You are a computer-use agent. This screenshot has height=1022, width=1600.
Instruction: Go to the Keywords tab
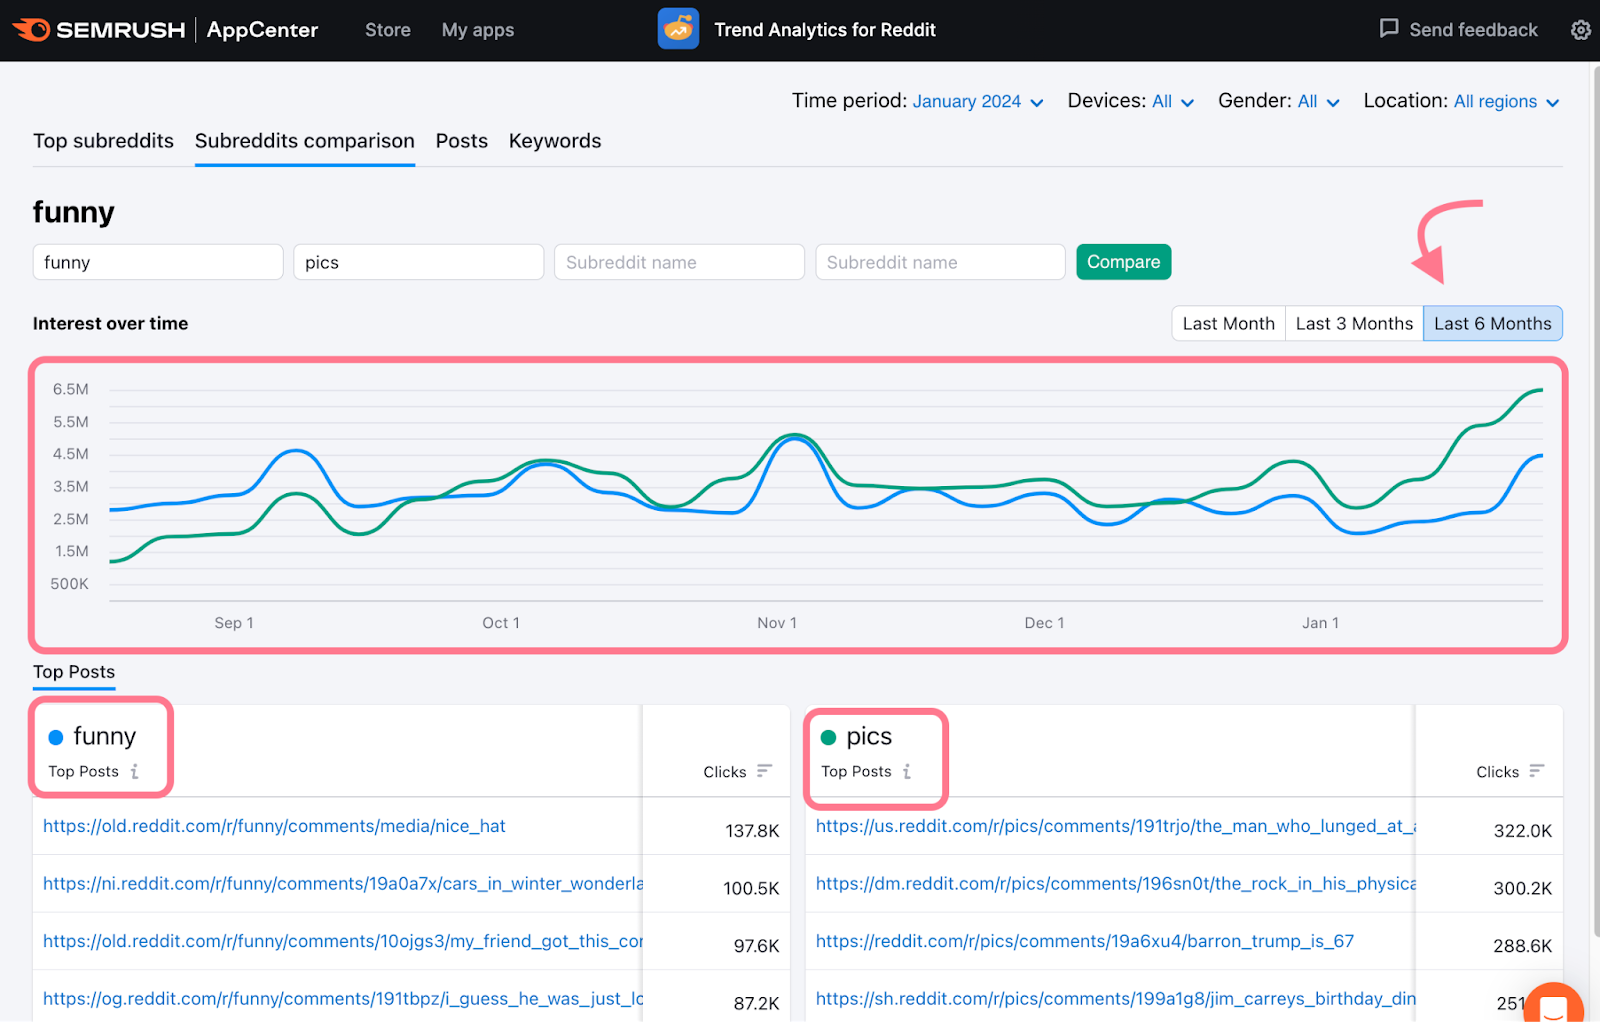click(555, 141)
